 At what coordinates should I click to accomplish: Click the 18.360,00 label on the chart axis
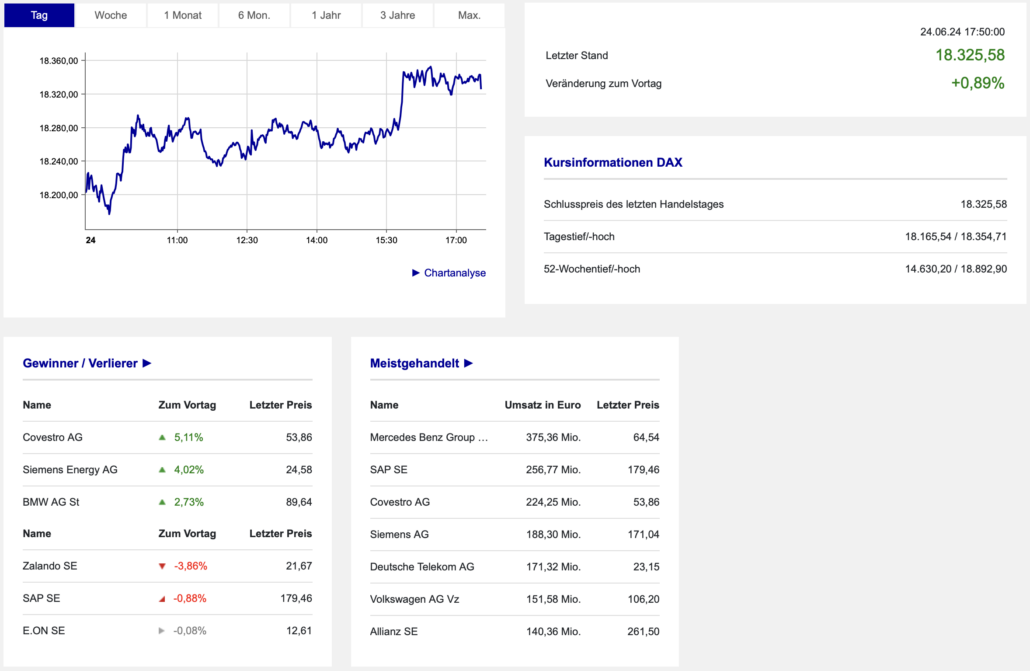click(58, 60)
